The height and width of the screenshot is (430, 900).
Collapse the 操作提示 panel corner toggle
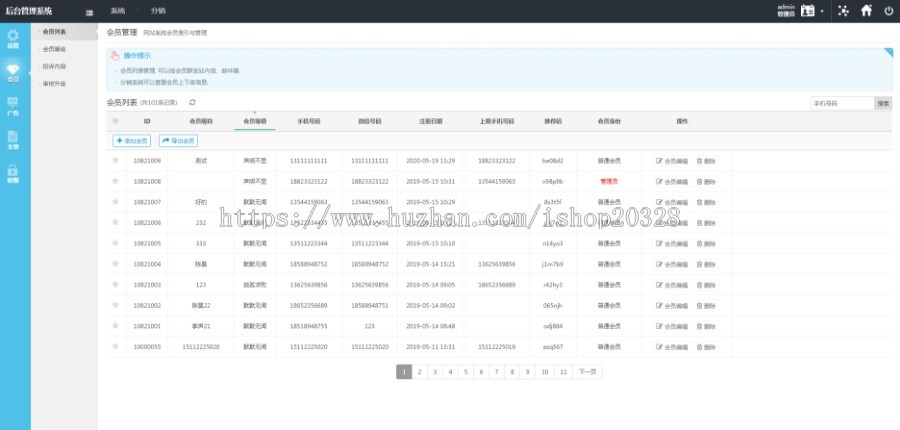point(889,52)
